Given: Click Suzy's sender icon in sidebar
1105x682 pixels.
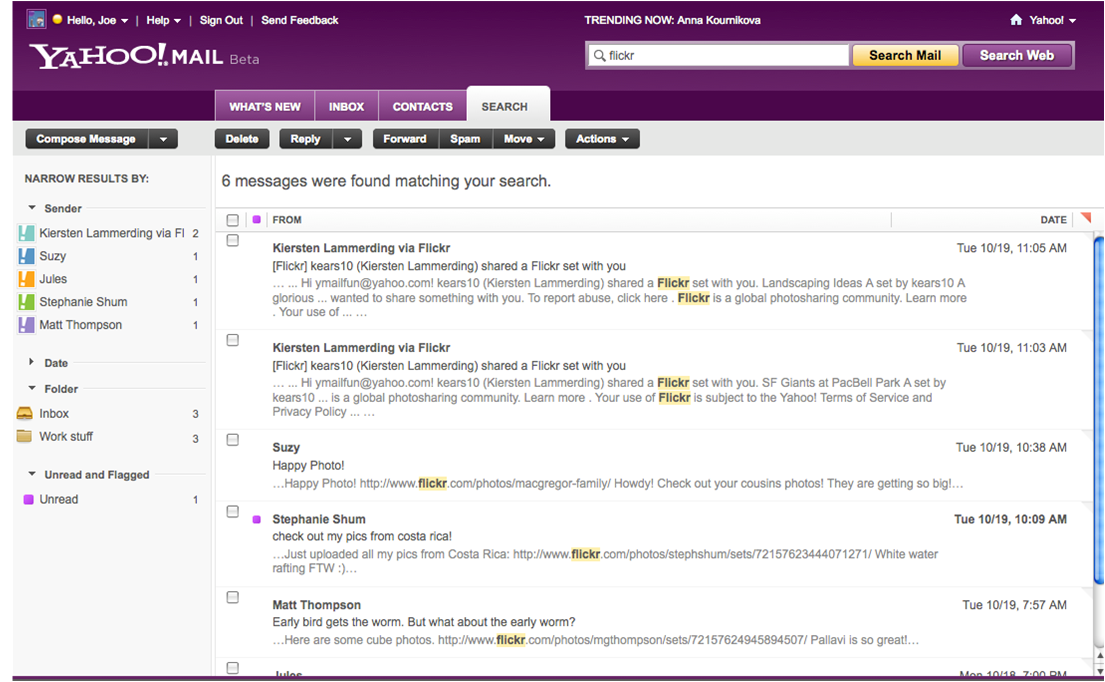Looking at the screenshot, I should [26, 256].
